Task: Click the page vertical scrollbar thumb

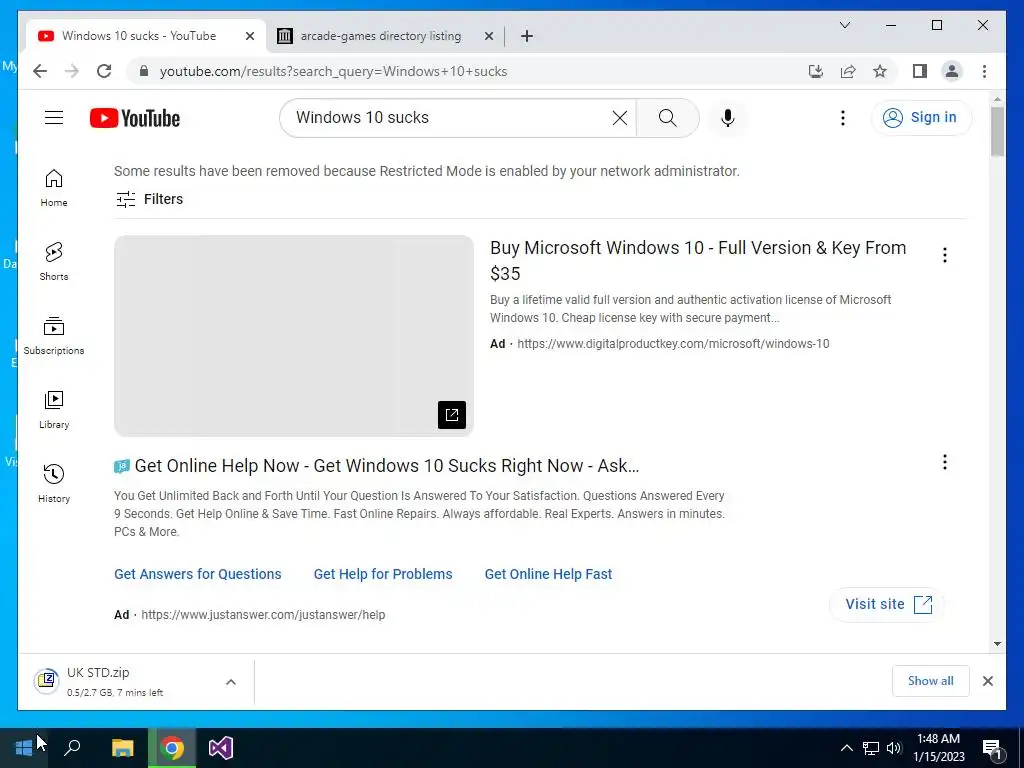Action: pos(997,131)
